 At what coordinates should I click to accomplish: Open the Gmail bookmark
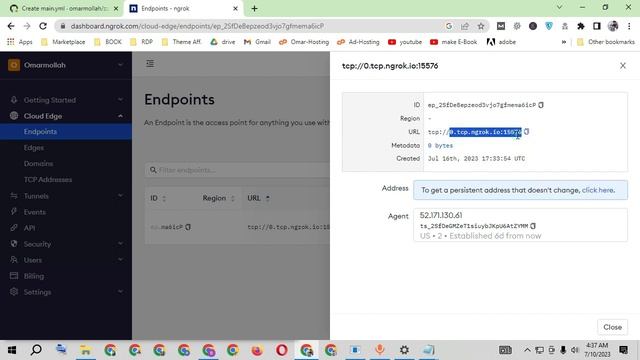click(258, 42)
